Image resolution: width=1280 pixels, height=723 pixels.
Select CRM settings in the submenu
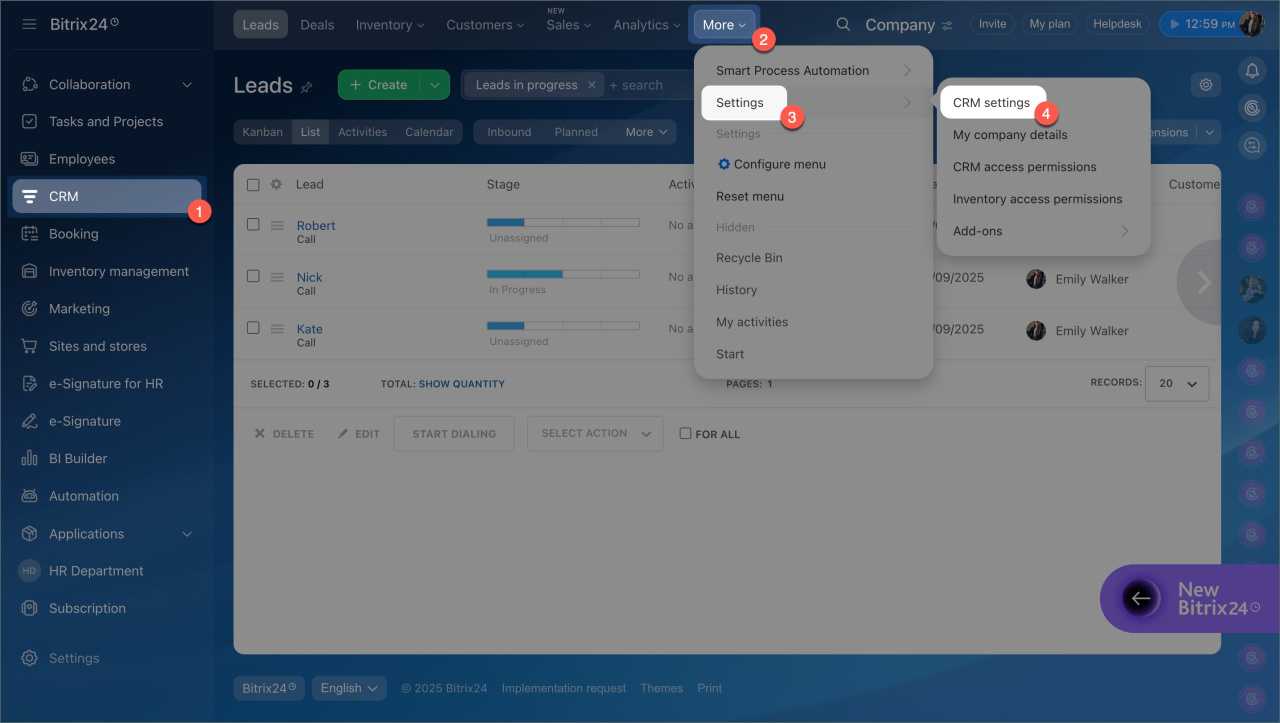click(991, 103)
